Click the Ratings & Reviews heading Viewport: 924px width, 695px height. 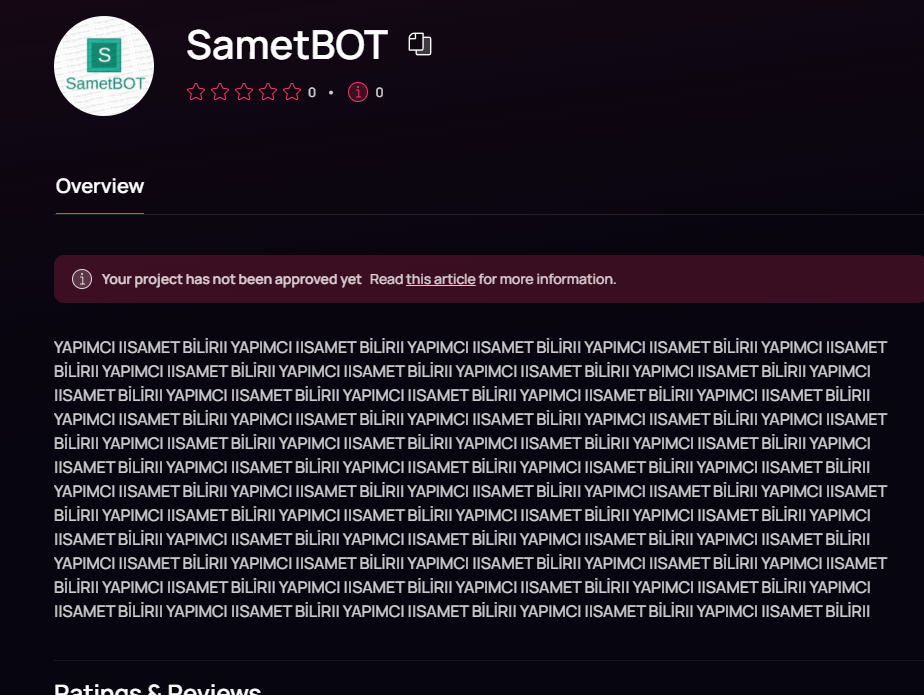click(x=157, y=689)
